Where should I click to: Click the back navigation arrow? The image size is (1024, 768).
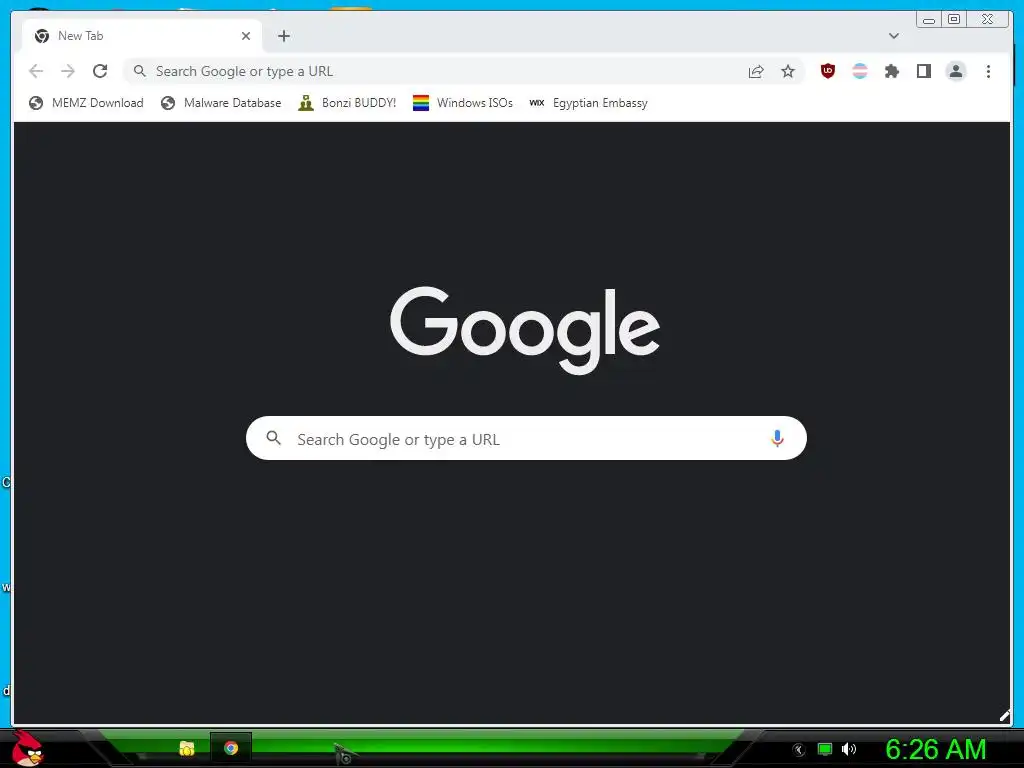coord(36,71)
